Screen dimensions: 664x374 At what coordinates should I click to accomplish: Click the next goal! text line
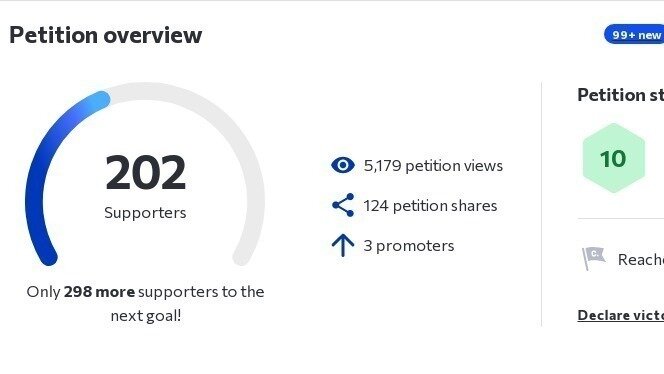pos(146,316)
